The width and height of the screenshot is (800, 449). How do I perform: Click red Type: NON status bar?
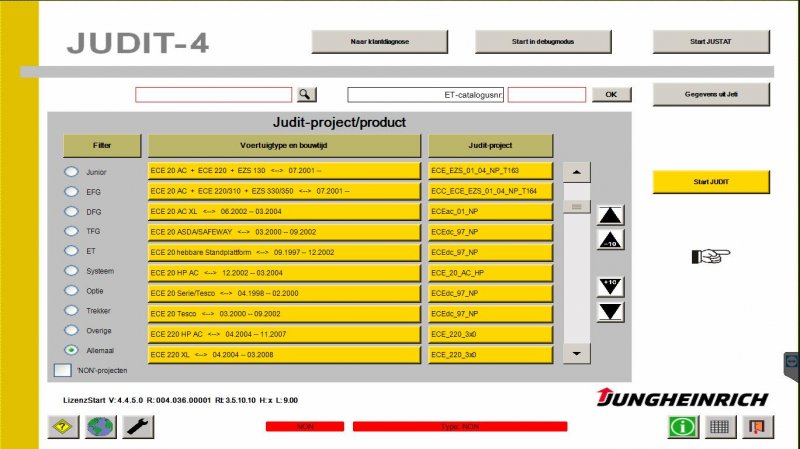pos(460,426)
